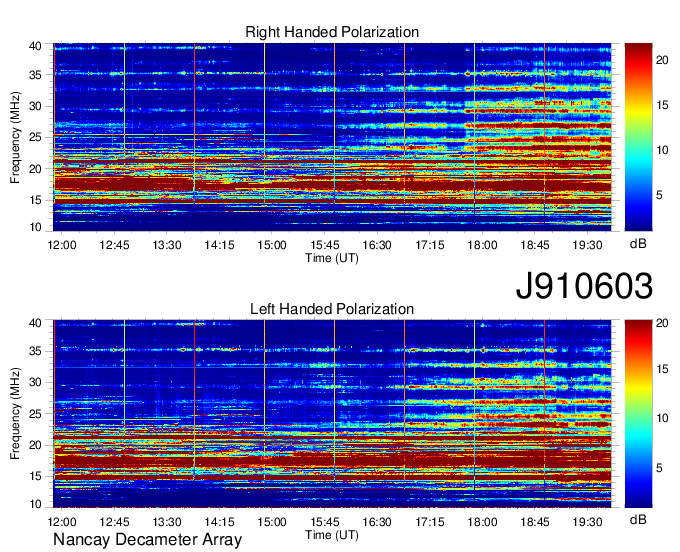680x552 pixels.
Task: Select the dB unit under Left Handed colorbar
Action: (x=638, y=520)
